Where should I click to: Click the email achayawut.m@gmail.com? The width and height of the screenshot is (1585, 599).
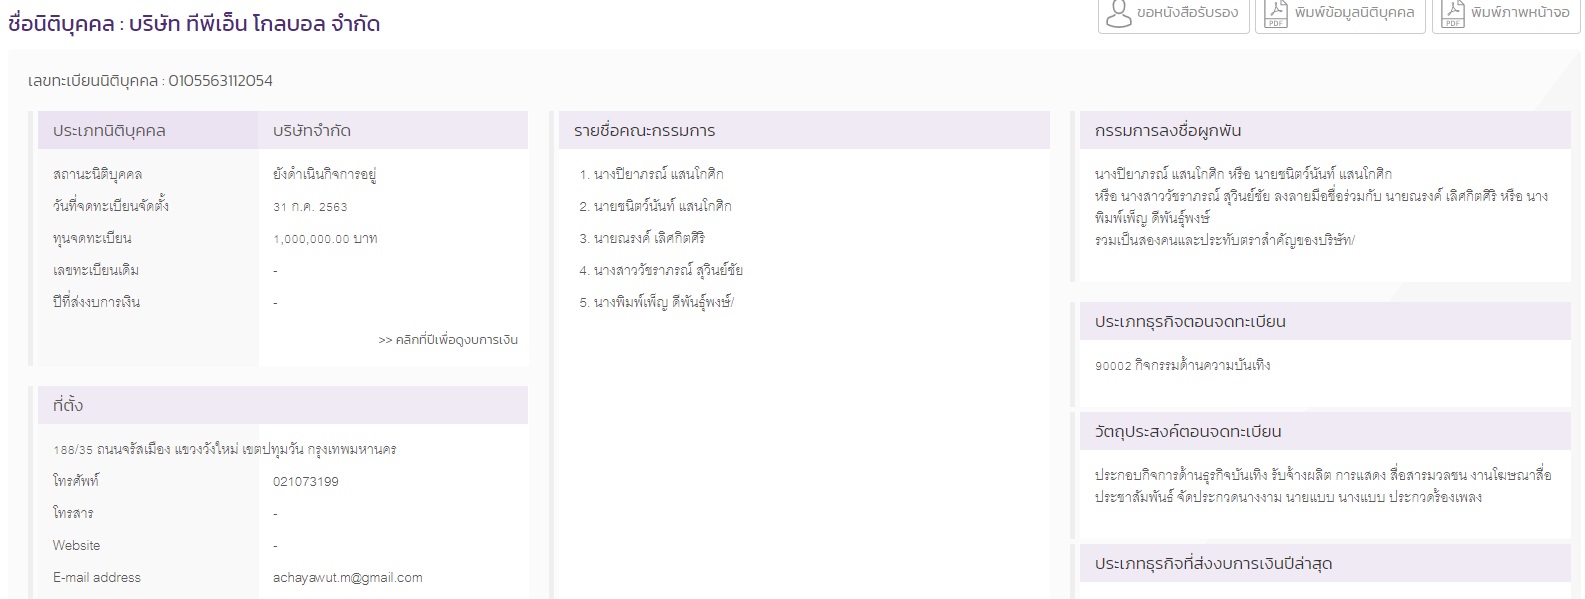(347, 577)
